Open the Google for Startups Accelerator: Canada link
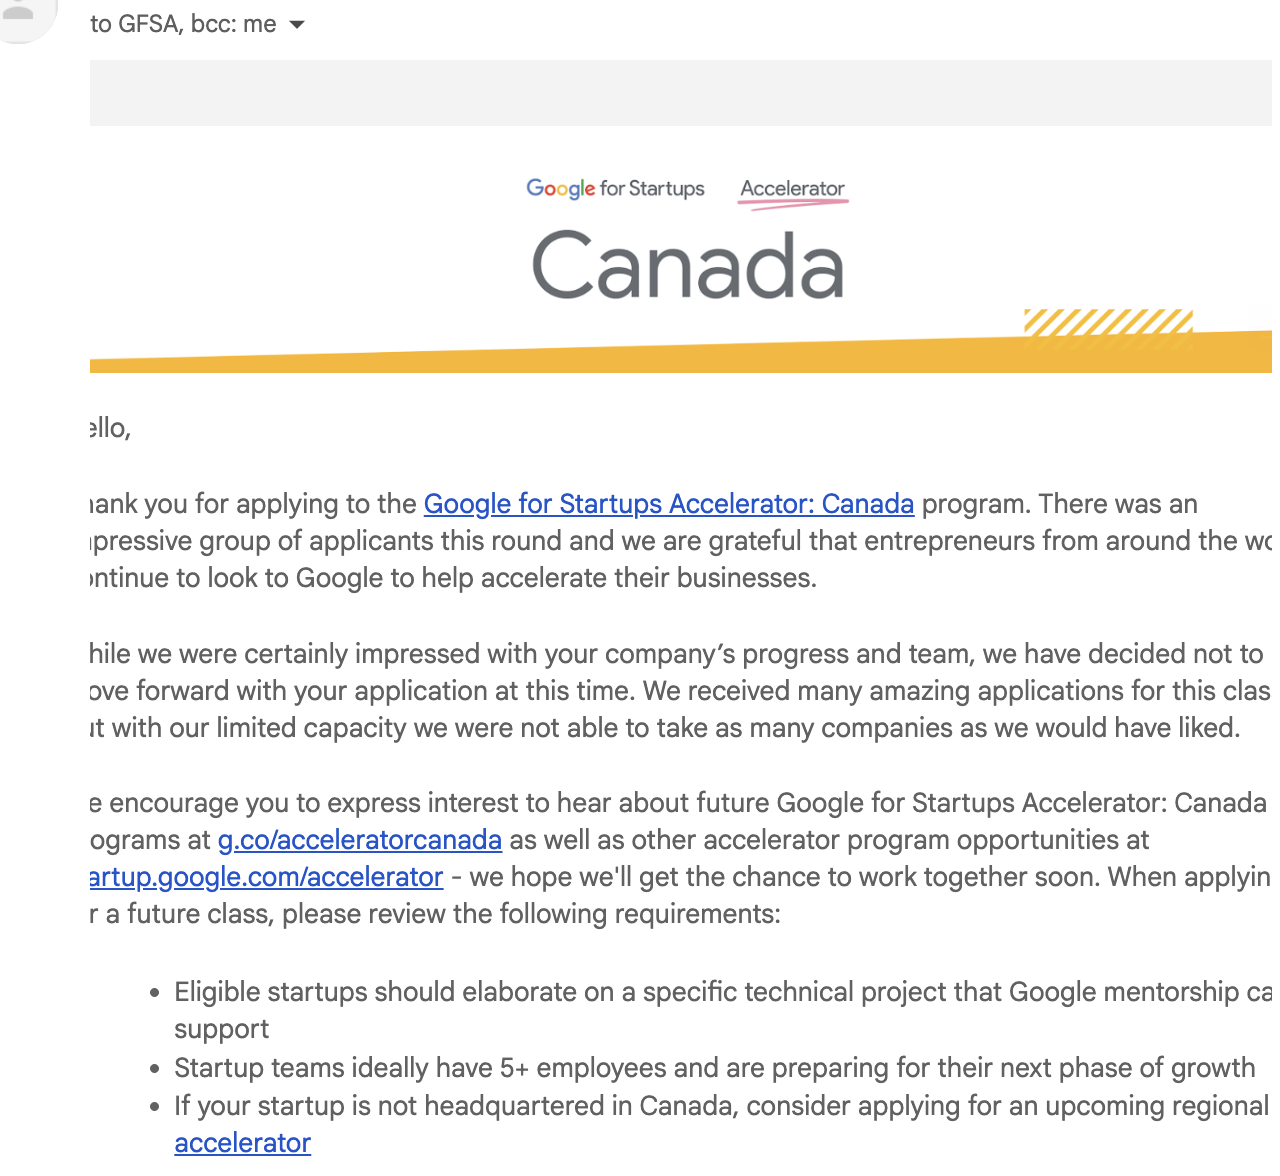The image size is (1280, 1176). 668,504
